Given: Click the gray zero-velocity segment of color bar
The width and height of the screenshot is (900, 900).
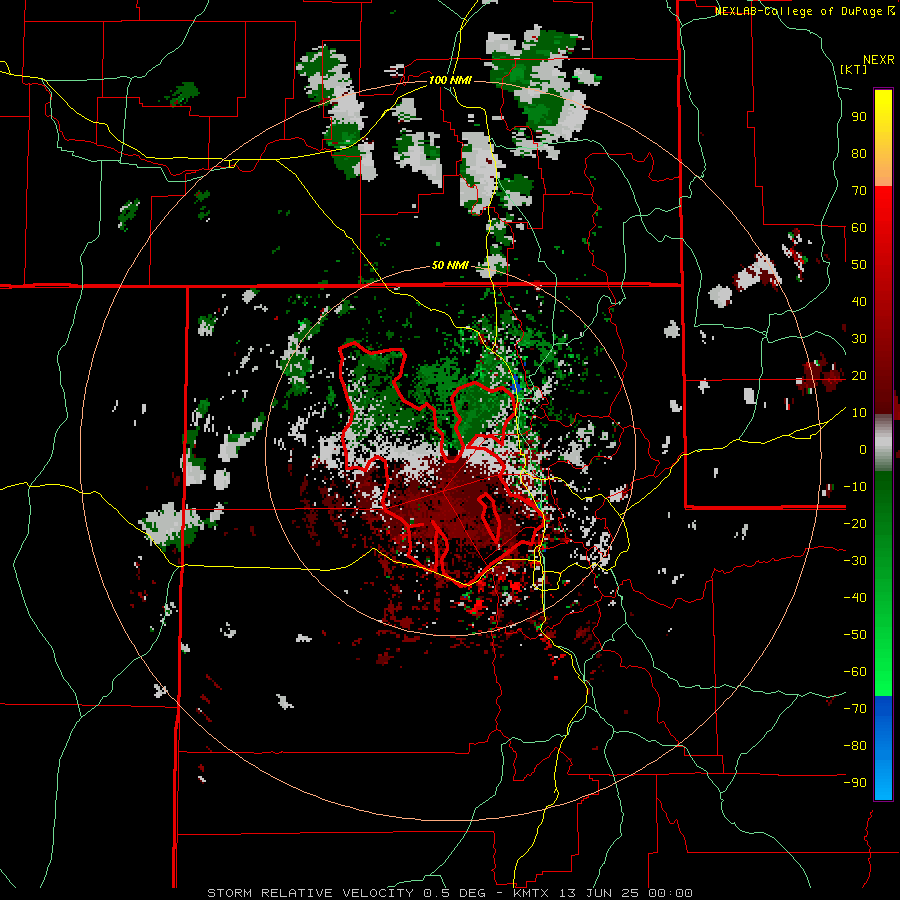Looking at the screenshot, I should [x=883, y=443].
